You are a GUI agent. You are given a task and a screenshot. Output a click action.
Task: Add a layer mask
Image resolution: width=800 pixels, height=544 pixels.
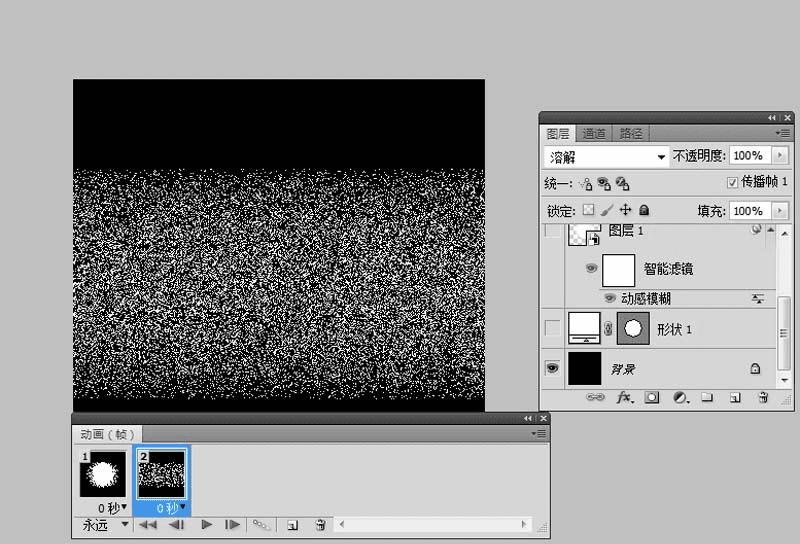click(x=652, y=397)
